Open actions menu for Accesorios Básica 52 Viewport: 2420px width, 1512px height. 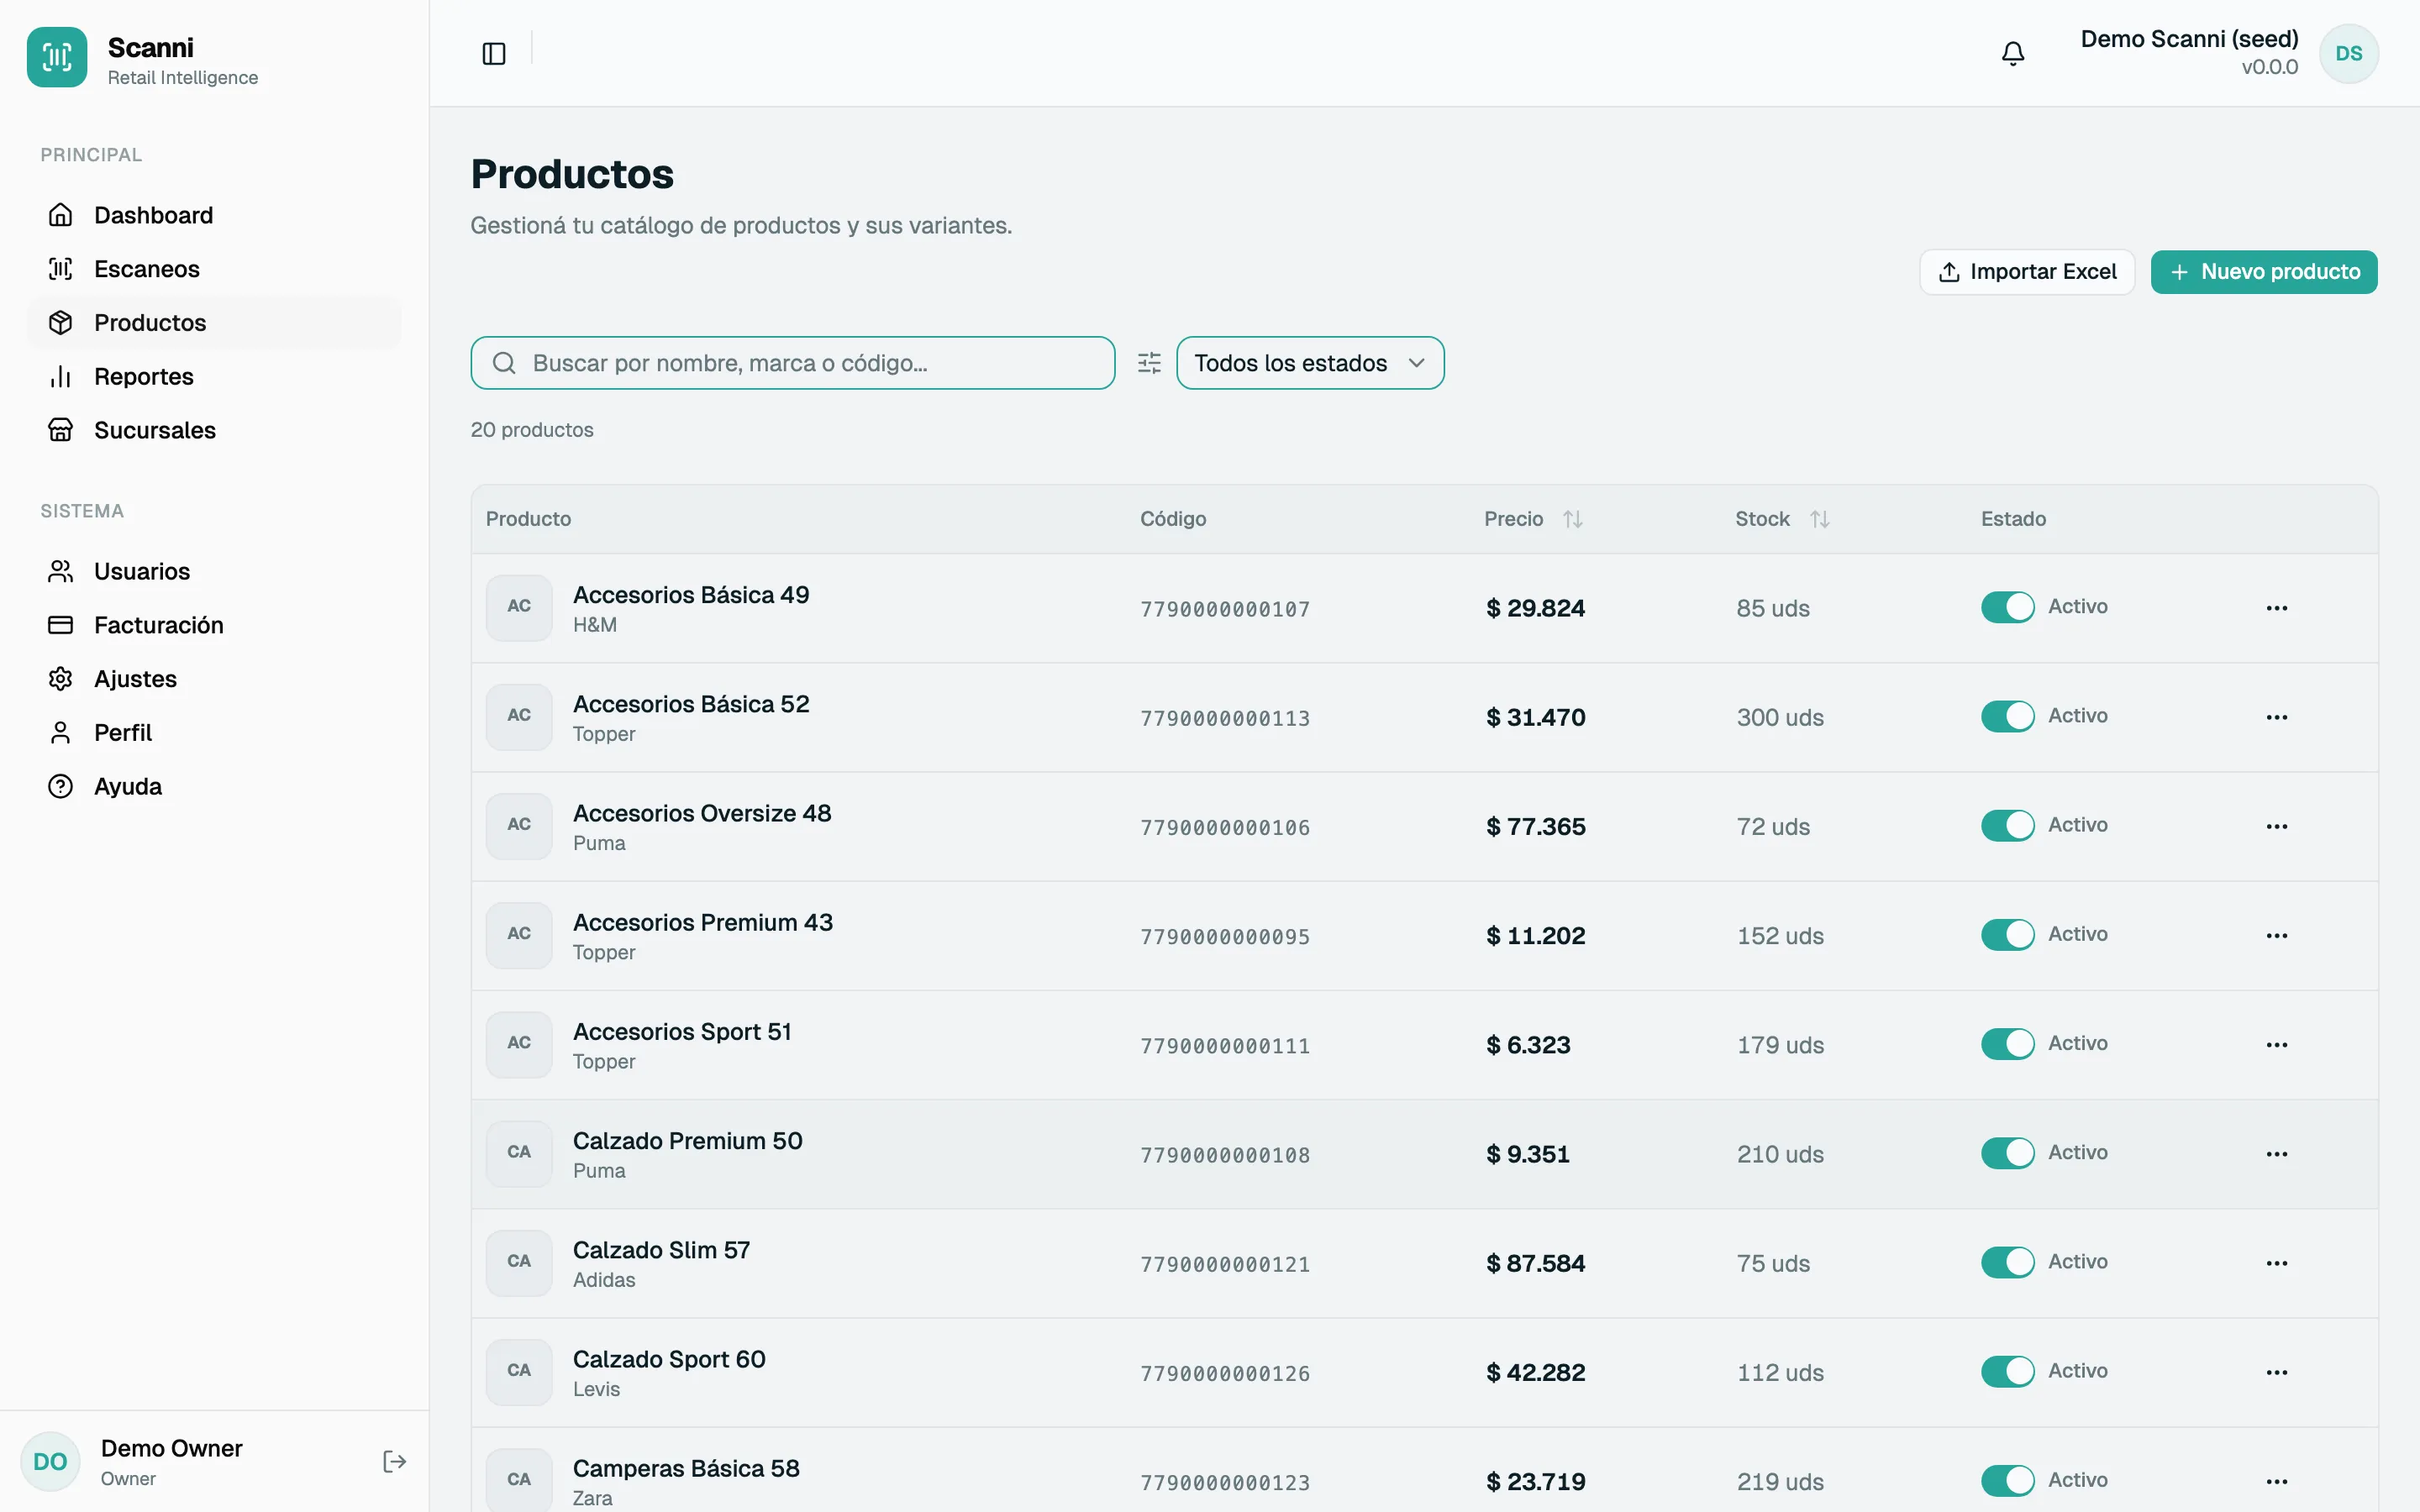[x=2277, y=717]
